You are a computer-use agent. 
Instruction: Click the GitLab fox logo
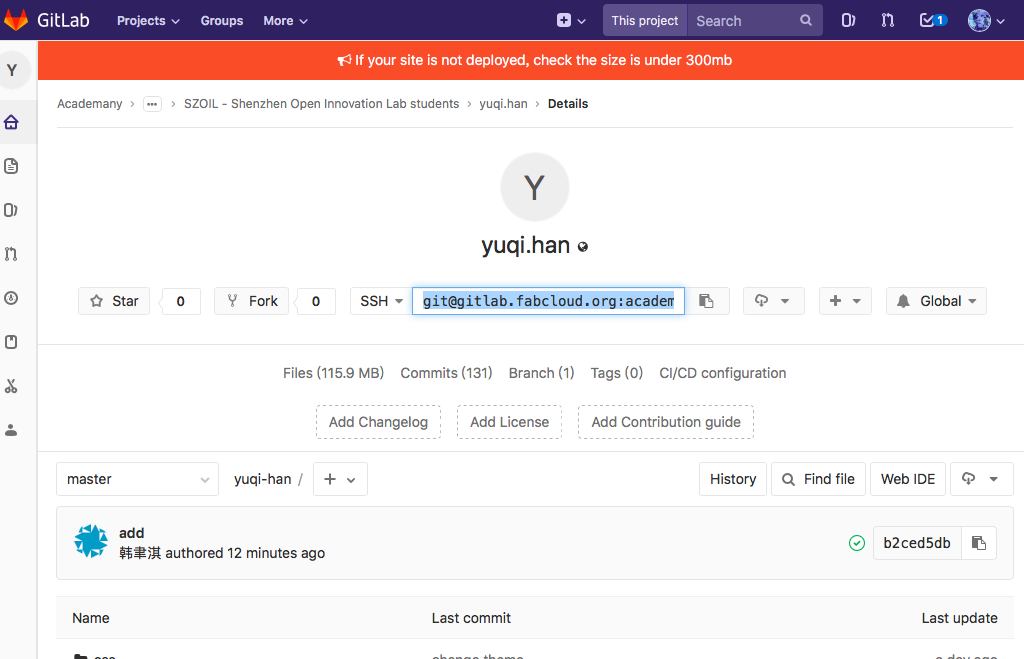pos(17,20)
